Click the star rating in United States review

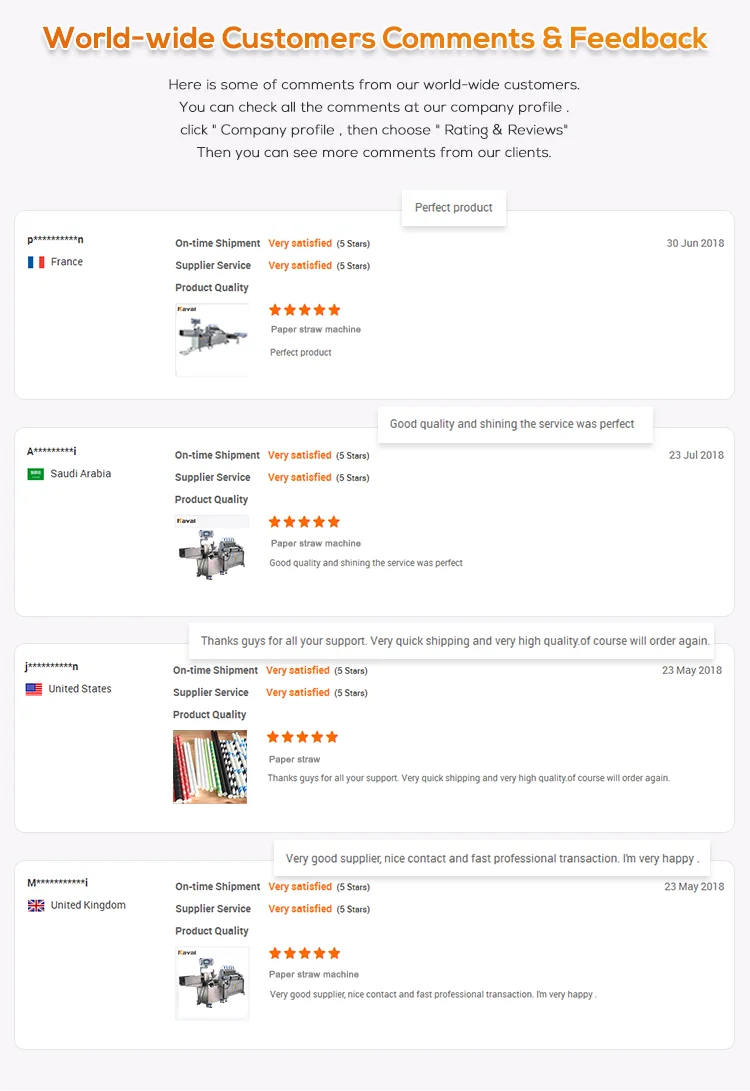pos(303,737)
